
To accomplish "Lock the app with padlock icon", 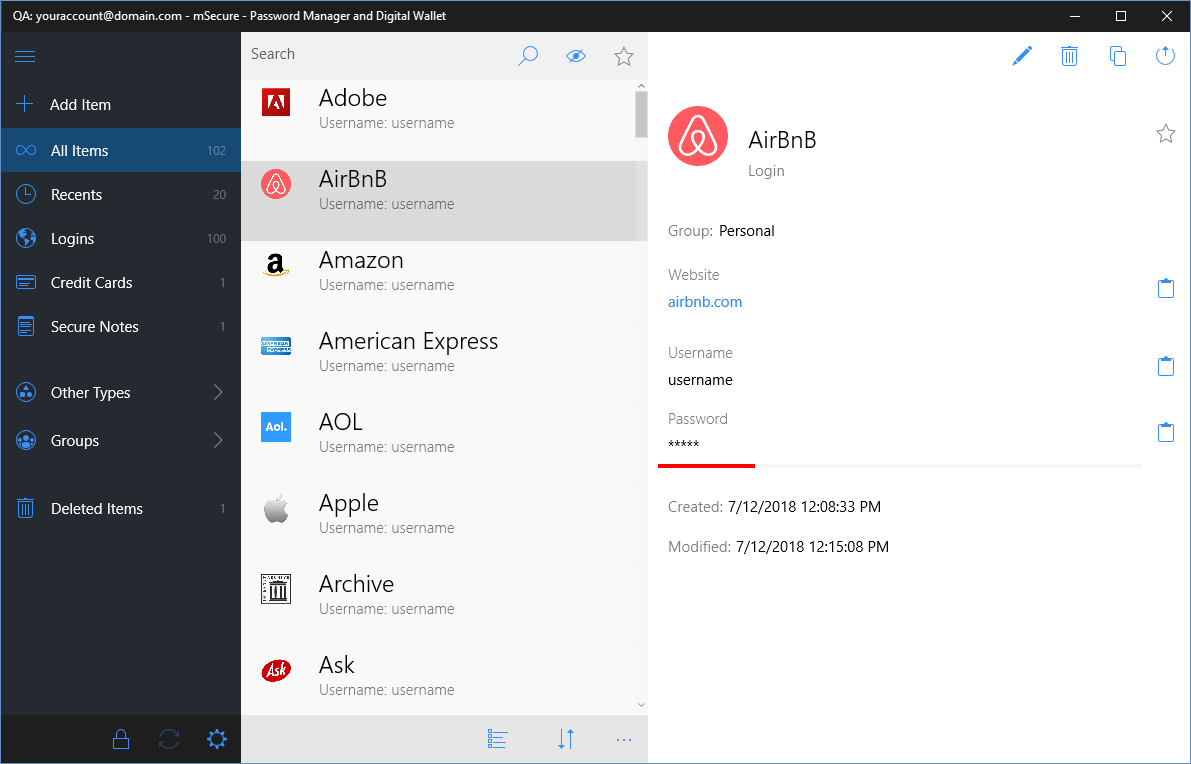I will pos(121,739).
